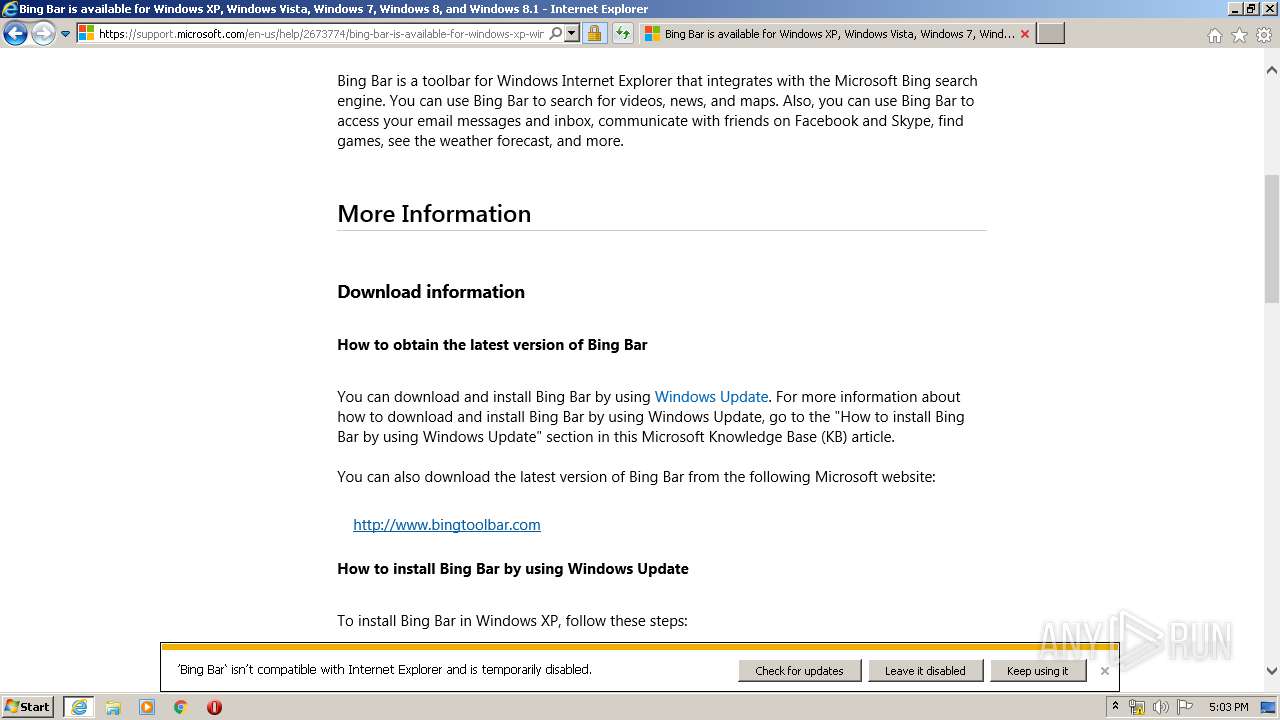Image resolution: width=1280 pixels, height=720 pixels.
Task: Click the Action Center flag icon
Action: point(1185,707)
